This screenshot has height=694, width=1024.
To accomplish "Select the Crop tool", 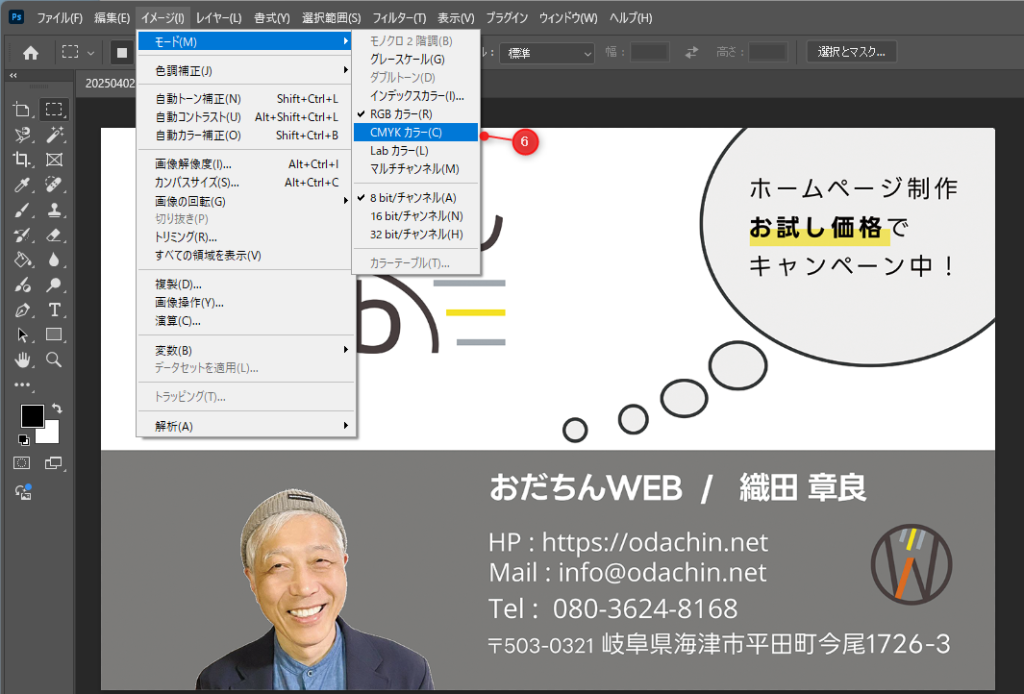I will [x=21, y=160].
